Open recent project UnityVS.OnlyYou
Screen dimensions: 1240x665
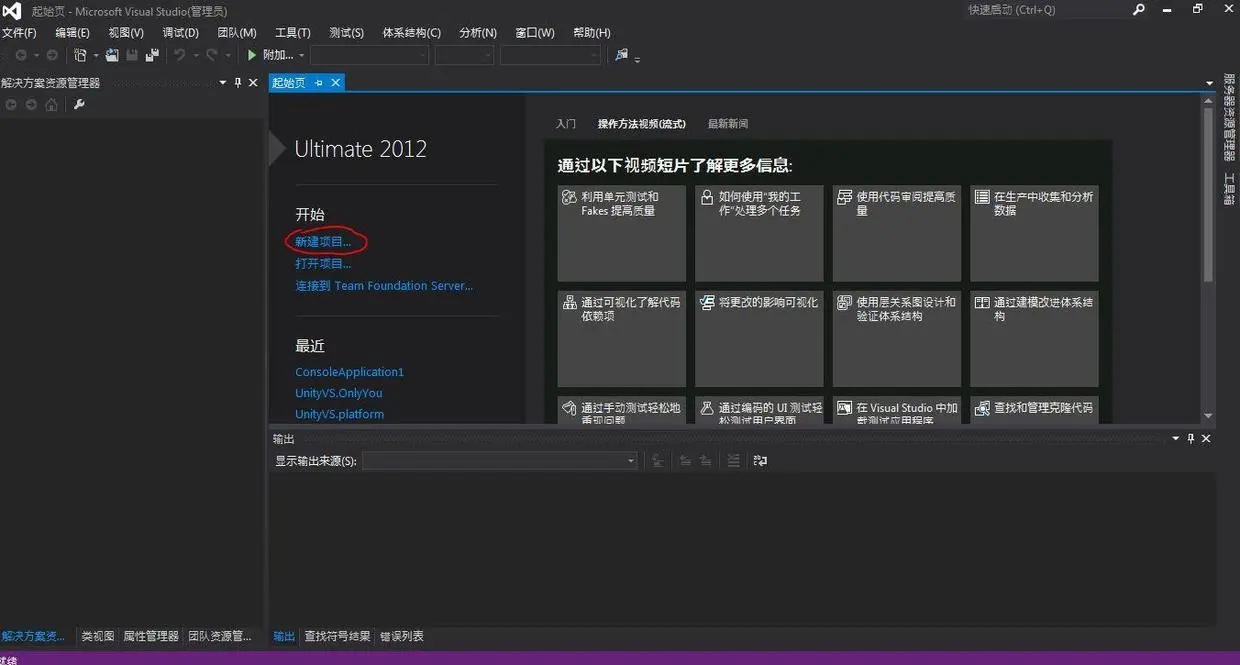click(x=338, y=393)
